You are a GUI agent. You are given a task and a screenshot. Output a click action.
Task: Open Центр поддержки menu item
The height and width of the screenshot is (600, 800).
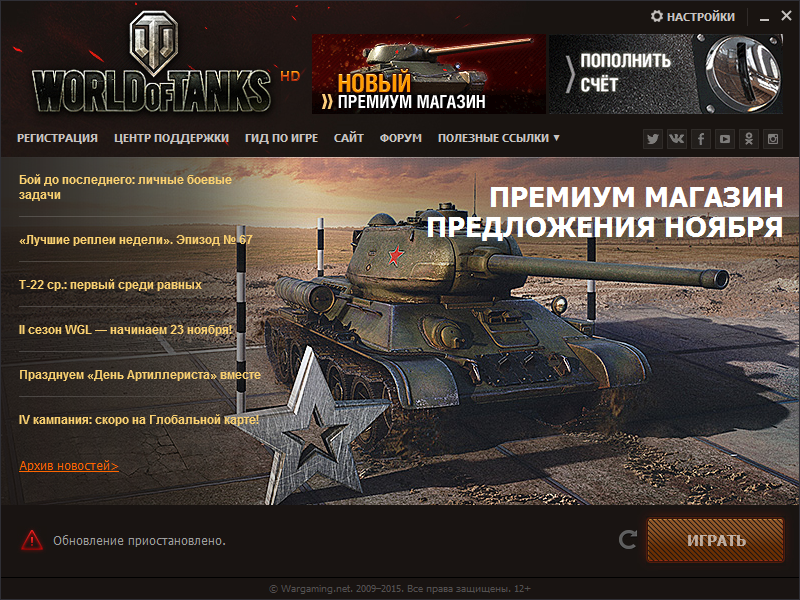pos(171,138)
